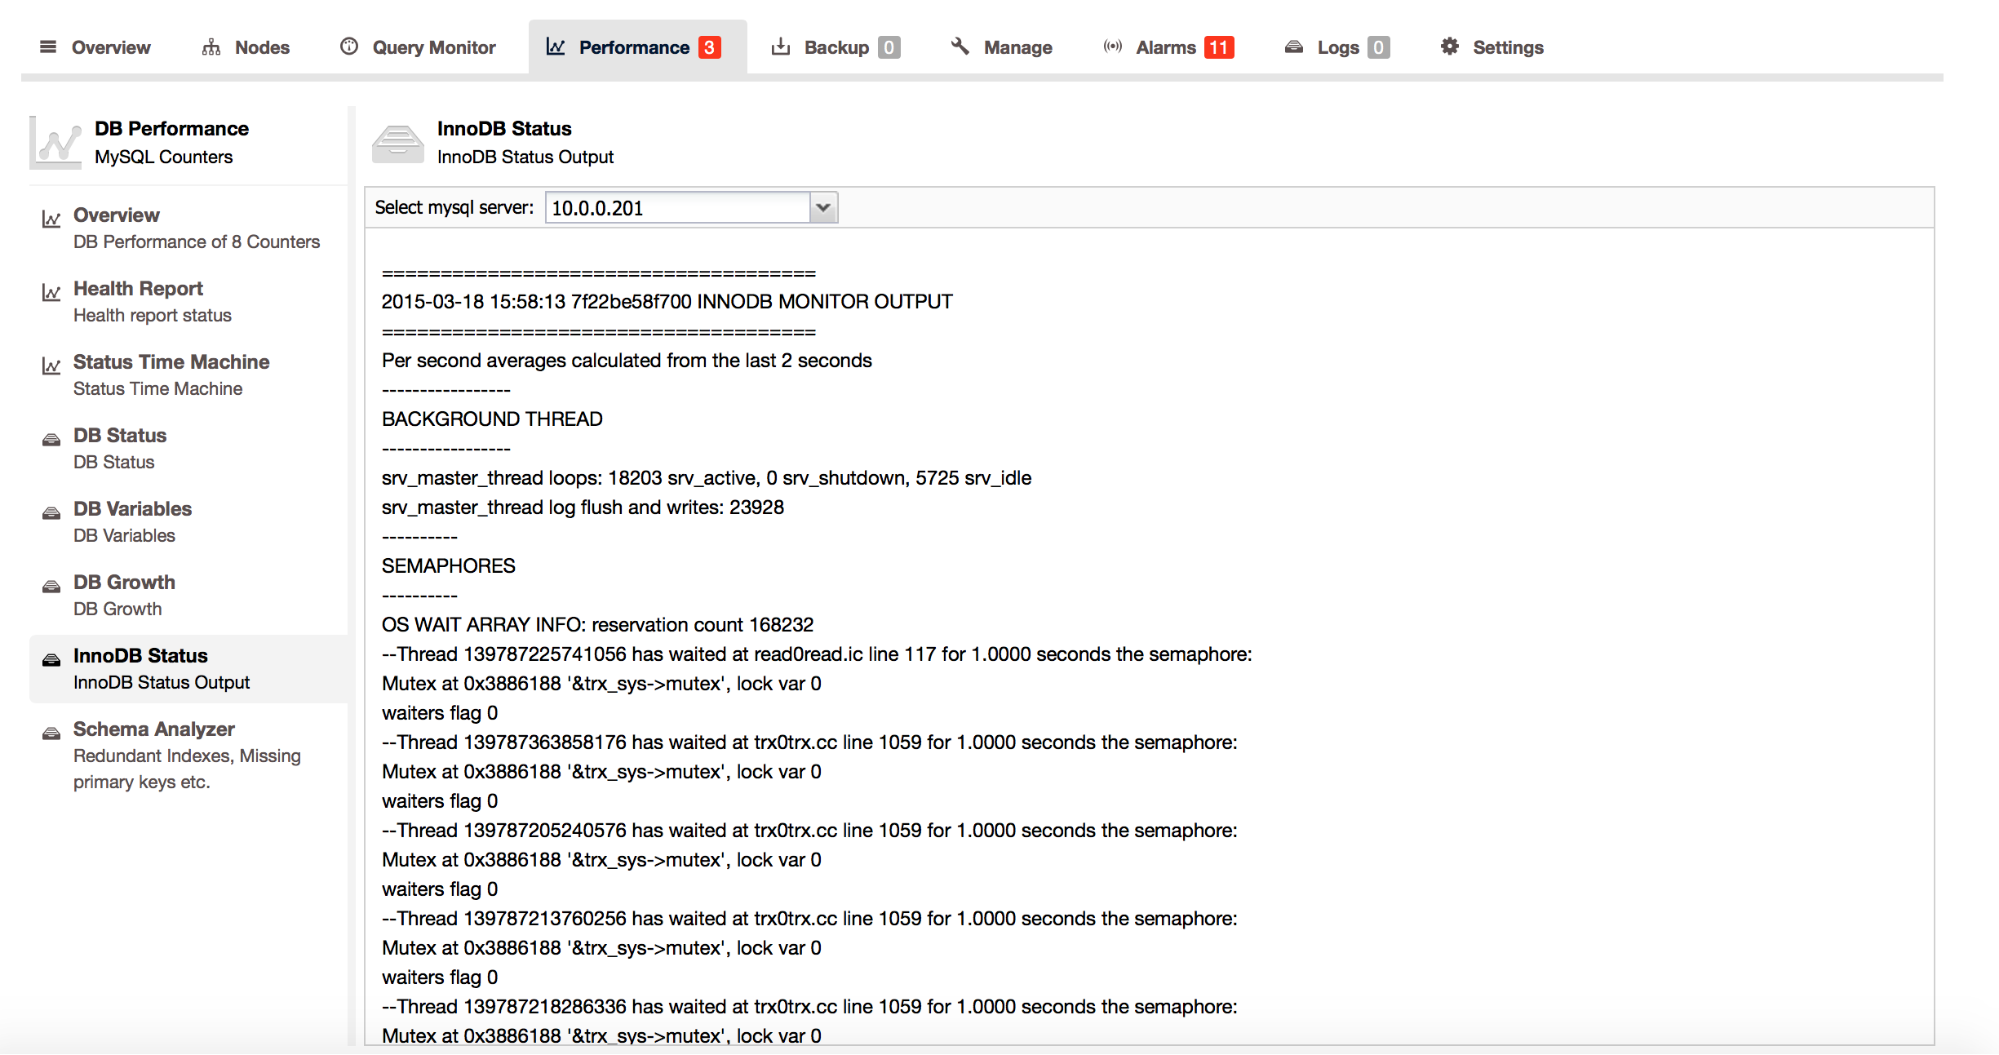This screenshot has width=1999, height=1055.
Task: Click the Manage wrench icon
Action: [x=960, y=46]
